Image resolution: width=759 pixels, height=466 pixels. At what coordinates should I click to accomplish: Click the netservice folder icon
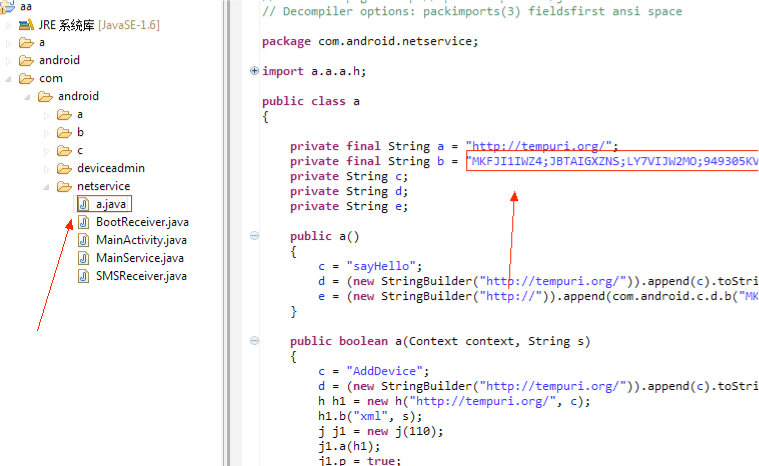64,187
